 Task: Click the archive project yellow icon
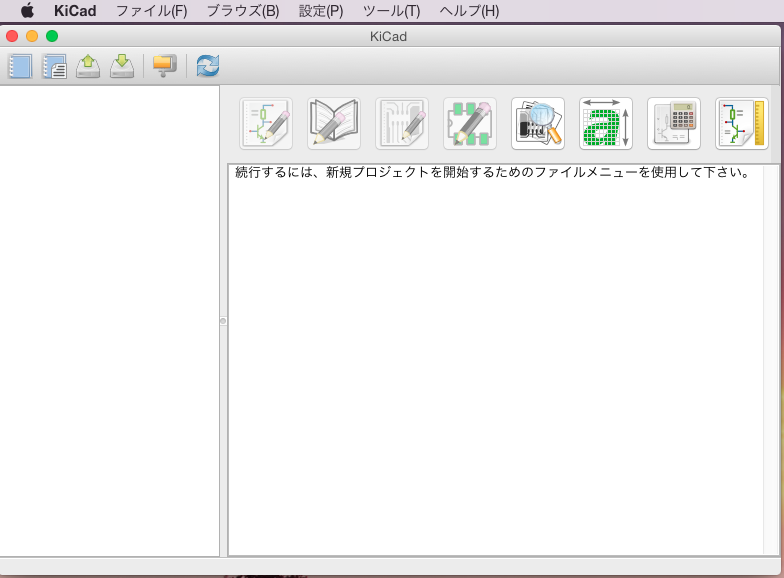pos(164,66)
